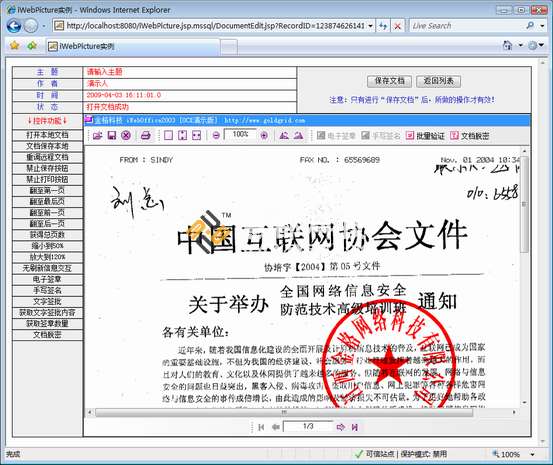Open the recent pages dropdown beside Forward
The image size is (553, 465).
[44, 26]
